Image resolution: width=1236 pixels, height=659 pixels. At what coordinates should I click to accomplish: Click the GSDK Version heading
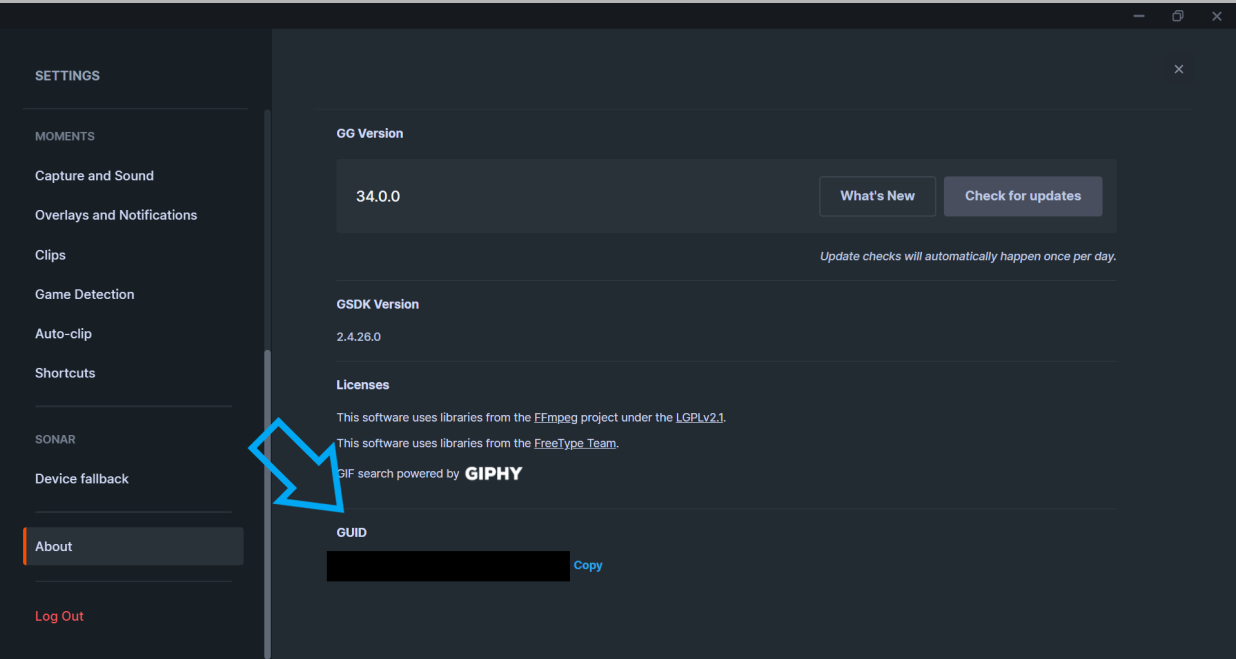tap(378, 304)
